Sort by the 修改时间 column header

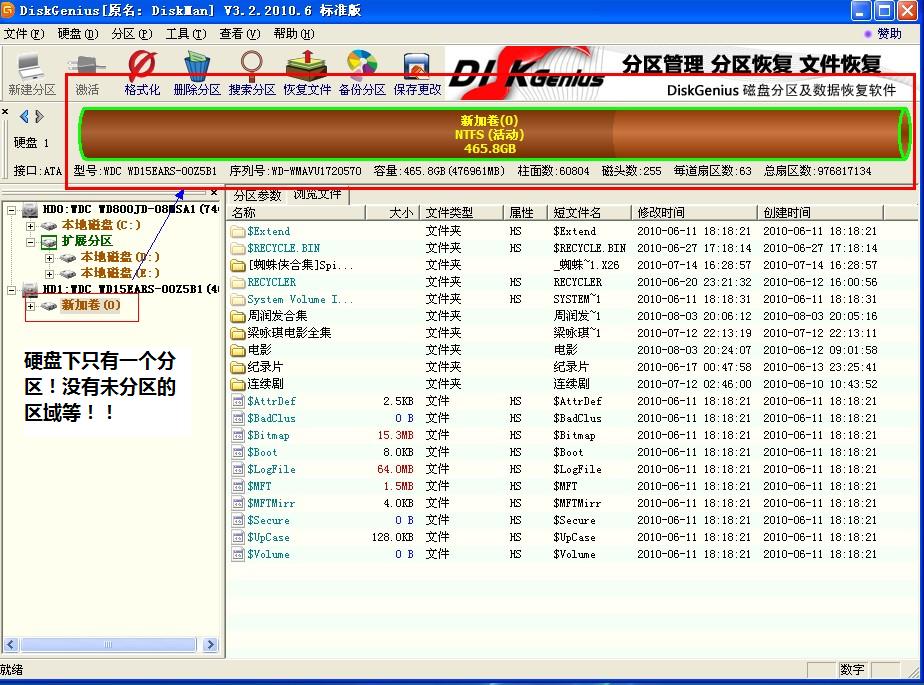694,212
